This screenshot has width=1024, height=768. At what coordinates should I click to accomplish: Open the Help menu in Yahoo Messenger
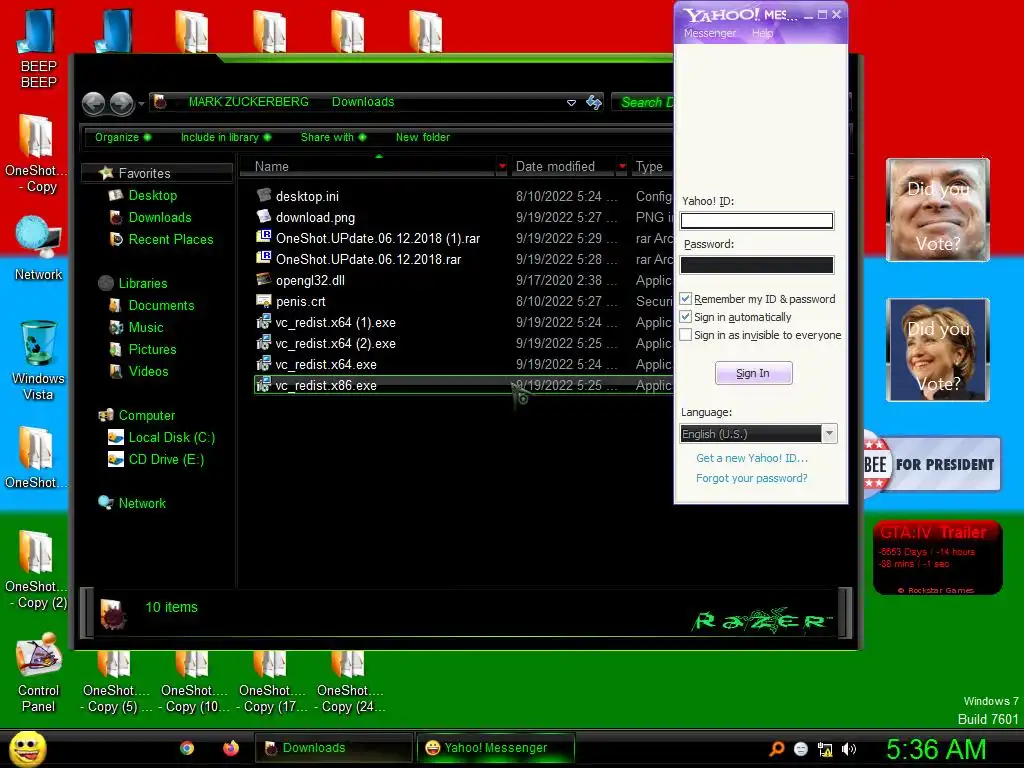[762, 33]
